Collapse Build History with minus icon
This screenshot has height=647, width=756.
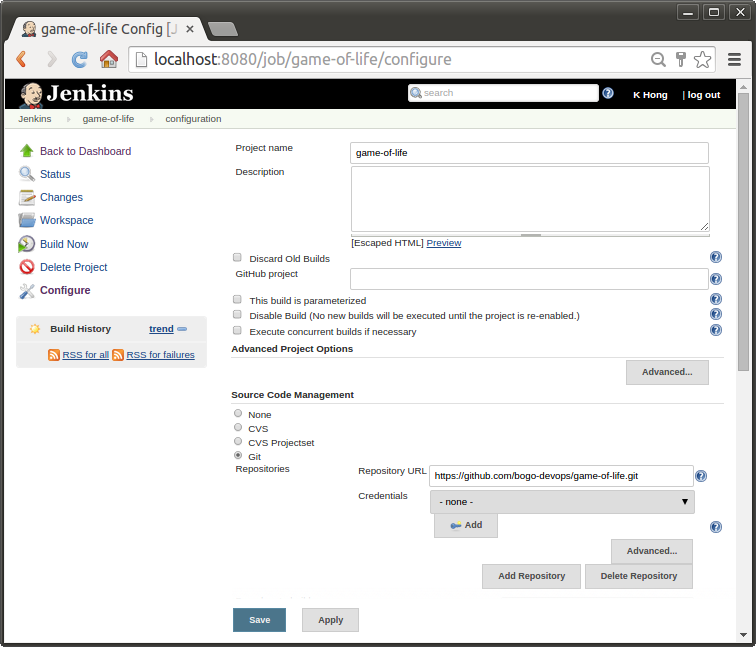pos(182,329)
